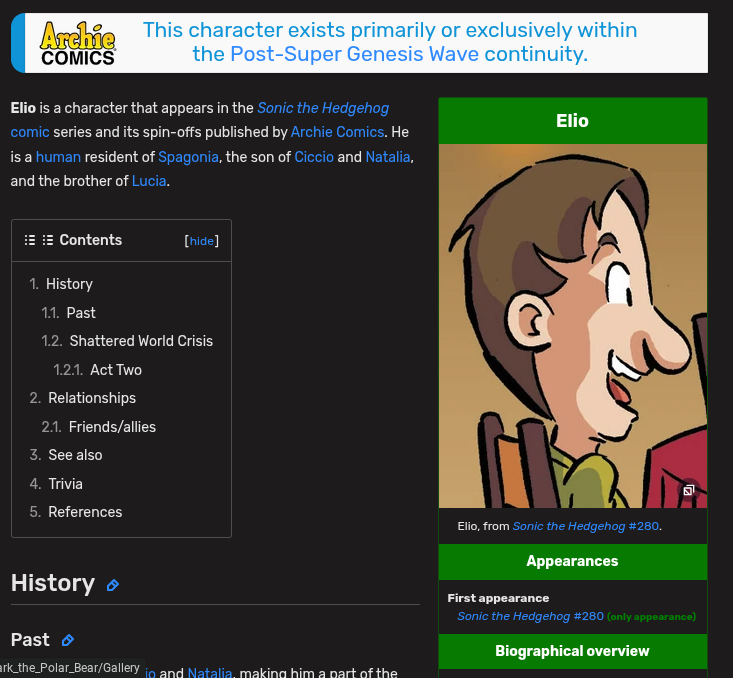Viewport: 733px width, 678px height.
Task: Click the edit pencil icon beside Past heading
Action: click(68, 640)
